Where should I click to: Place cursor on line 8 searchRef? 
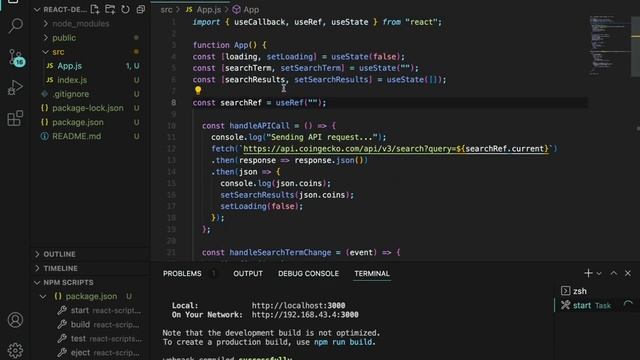(x=241, y=103)
